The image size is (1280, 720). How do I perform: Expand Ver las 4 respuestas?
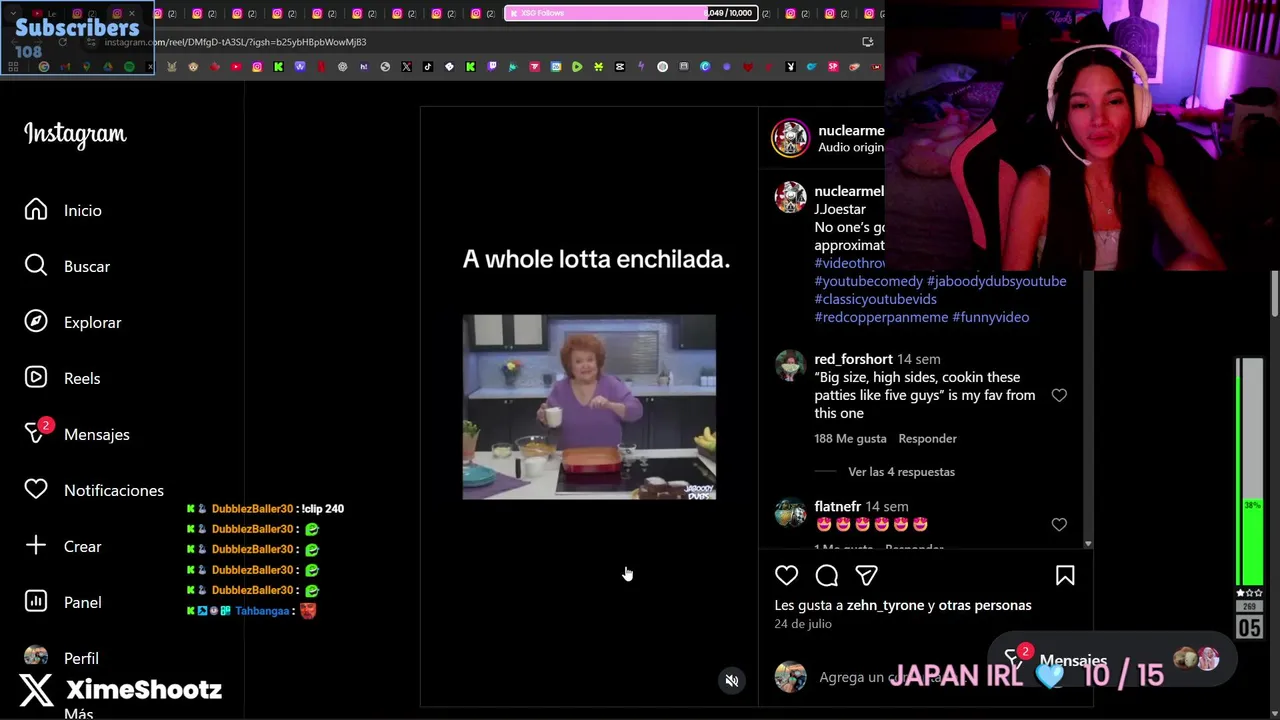click(x=901, y=471)
